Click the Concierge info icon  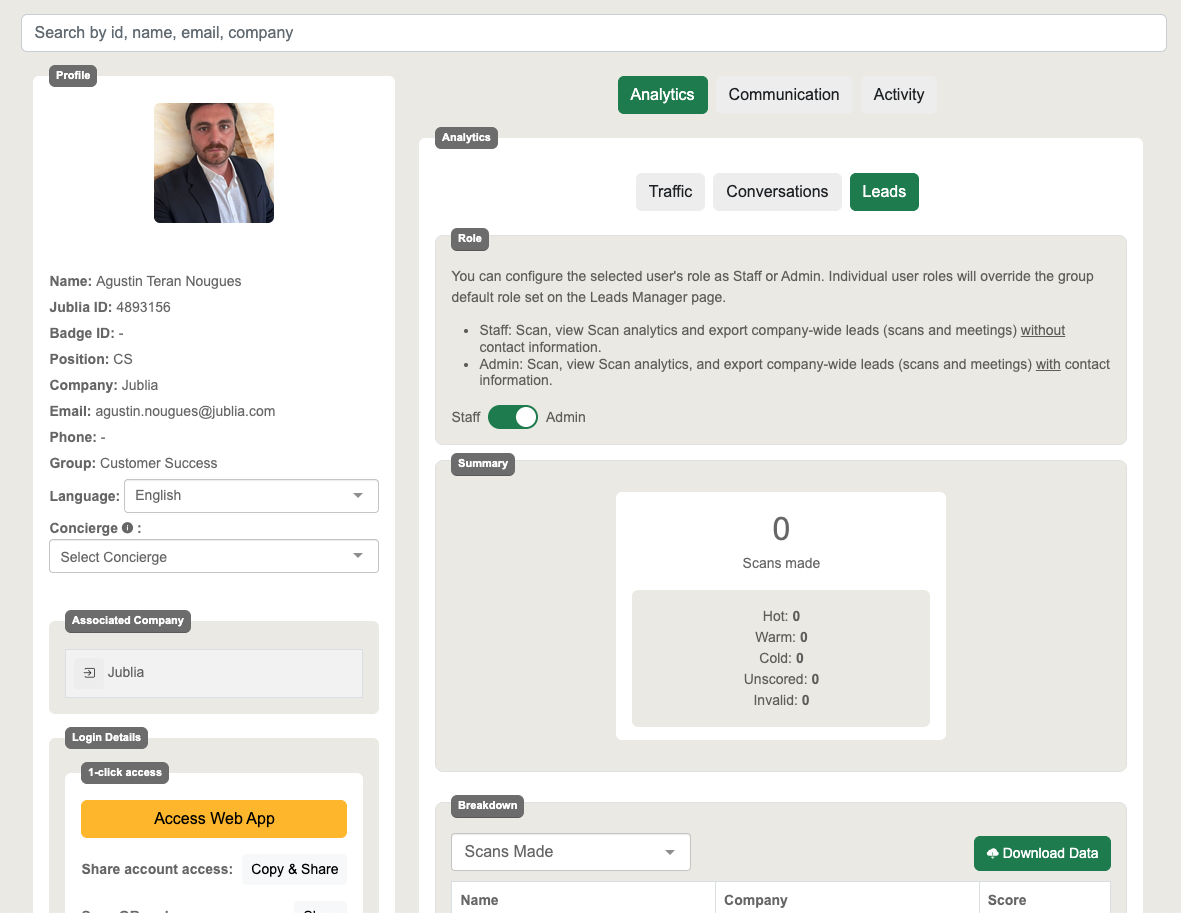coord(127,528)
